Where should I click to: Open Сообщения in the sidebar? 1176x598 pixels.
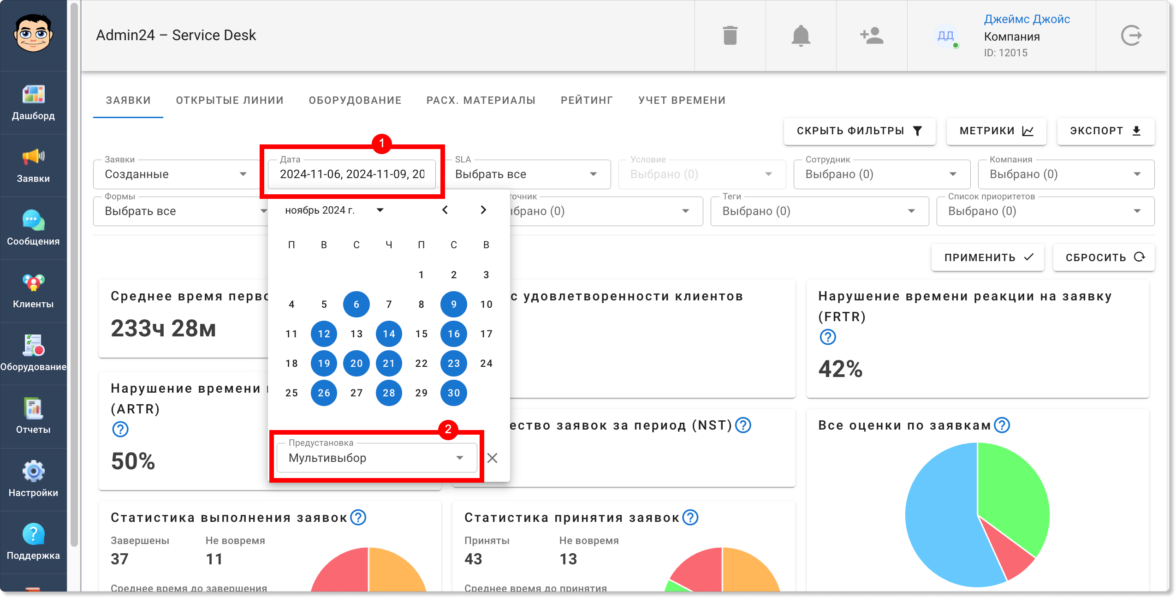tap(33, 229)
